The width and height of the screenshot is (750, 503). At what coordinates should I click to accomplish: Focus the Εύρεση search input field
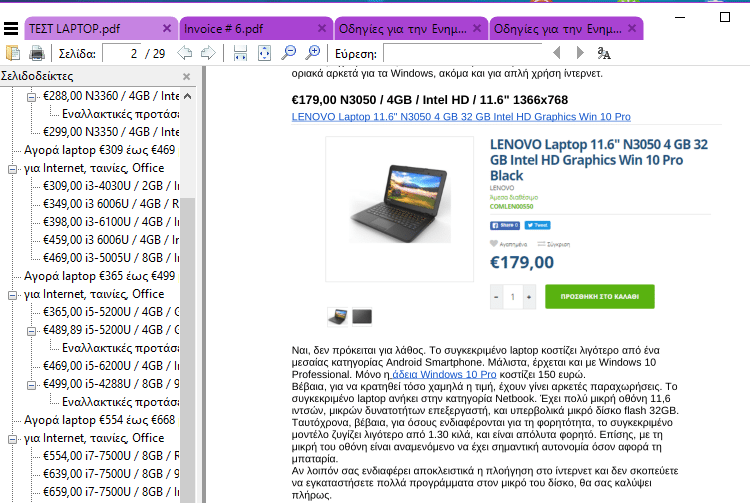click(x=463, y=53)
